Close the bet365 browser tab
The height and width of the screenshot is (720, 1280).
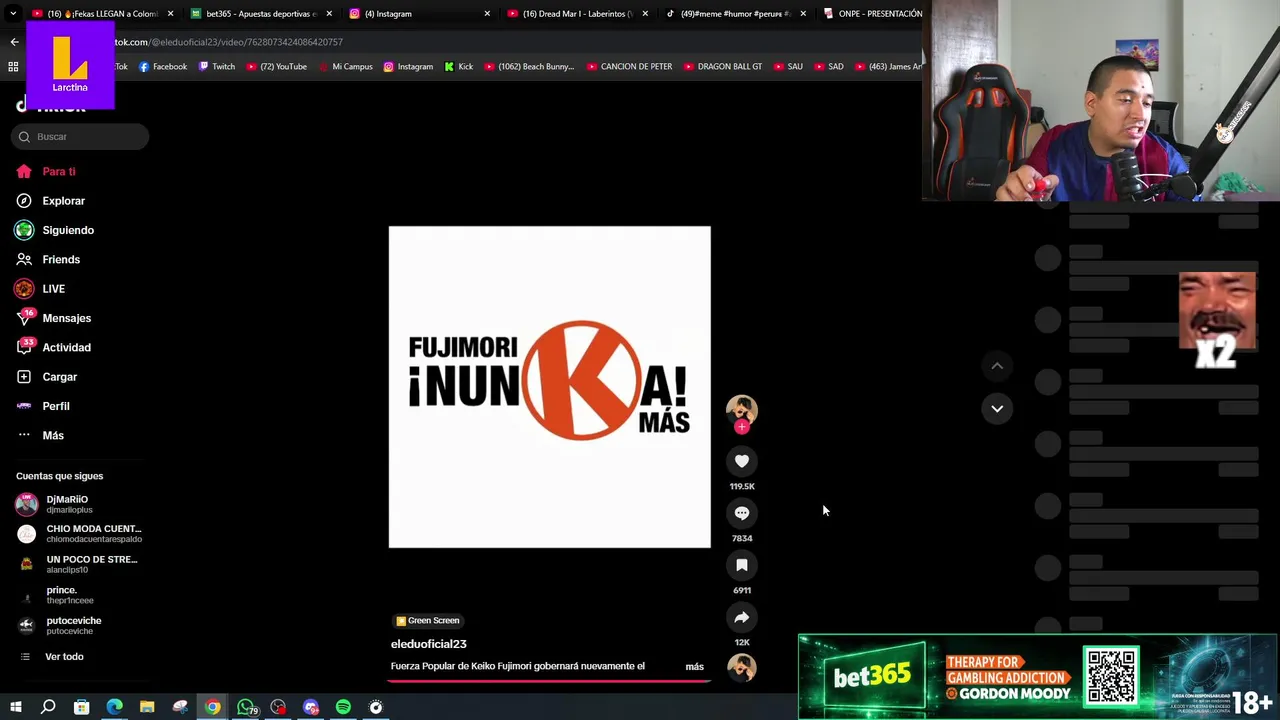click(x=329, y=14)
